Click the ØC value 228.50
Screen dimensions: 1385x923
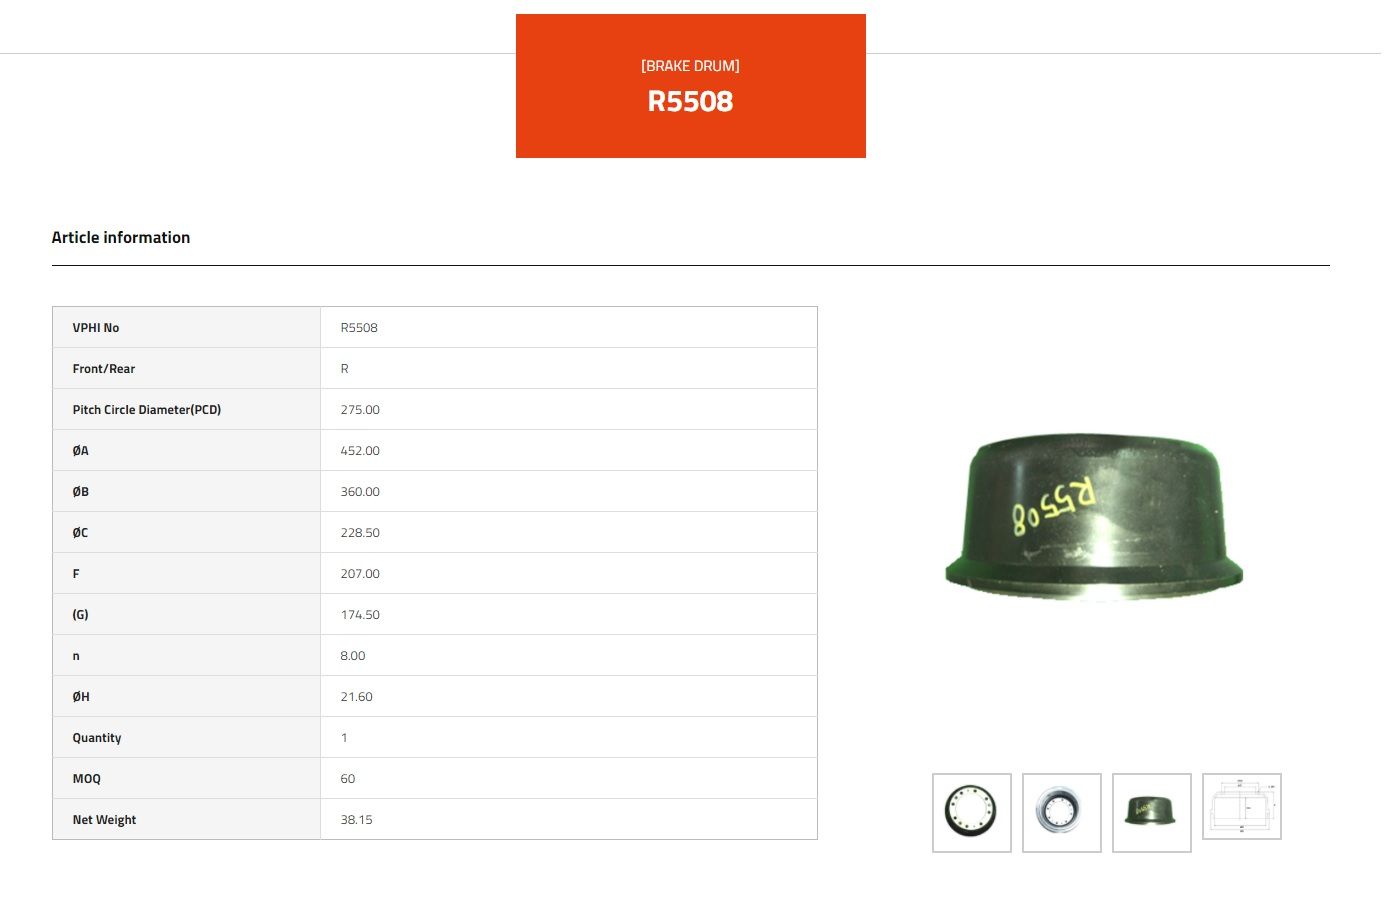tap(360, 533)
